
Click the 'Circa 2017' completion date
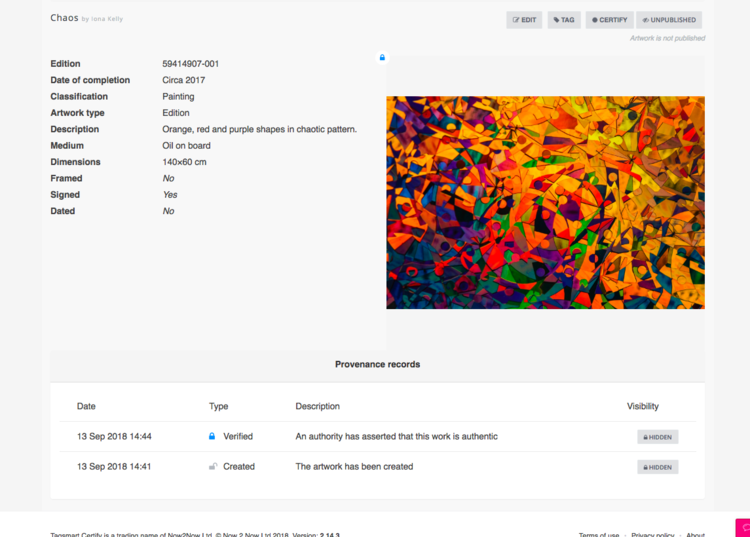click(184, 80)
